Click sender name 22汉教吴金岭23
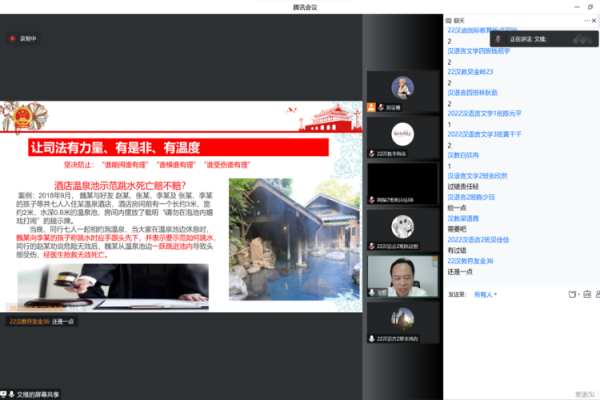Image resolution: width=600 pixels, height=400 pixels. pos(470,72)
